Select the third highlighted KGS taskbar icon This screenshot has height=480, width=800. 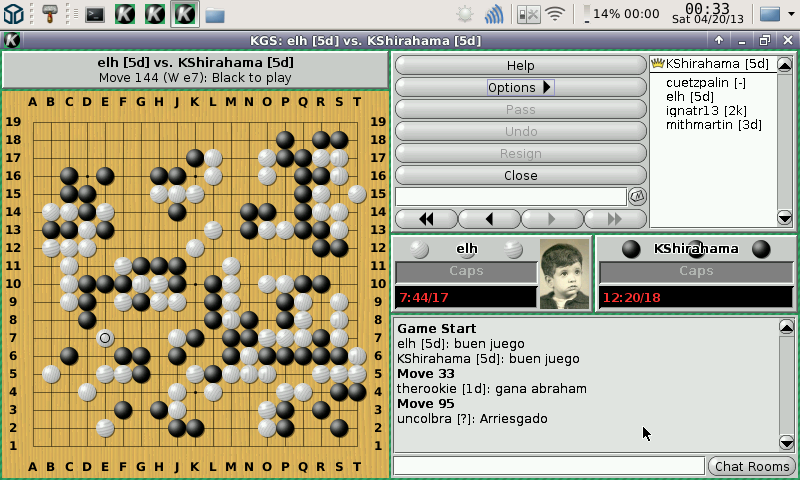pos(185,14)
